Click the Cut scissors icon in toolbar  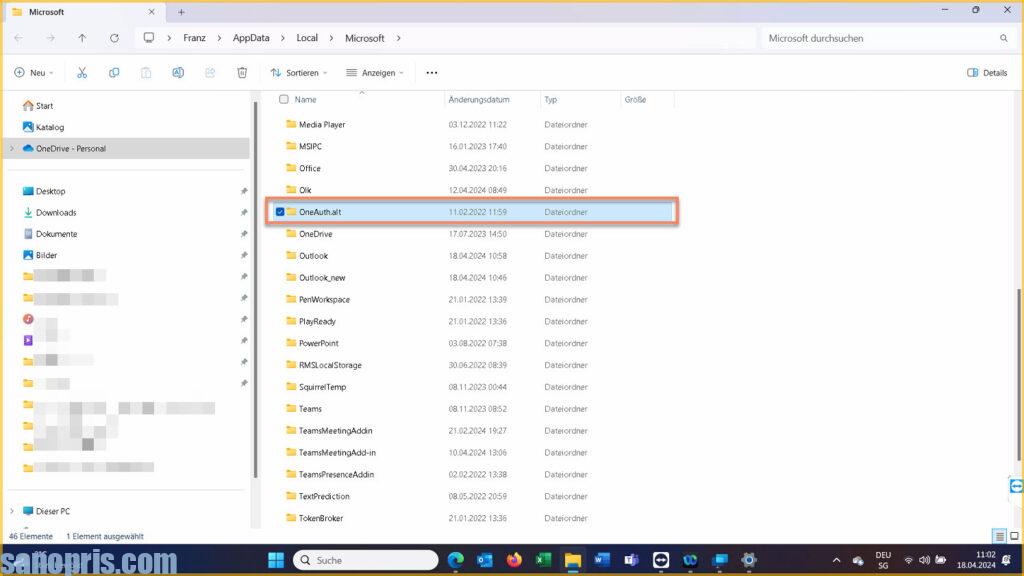click(82, 73)
